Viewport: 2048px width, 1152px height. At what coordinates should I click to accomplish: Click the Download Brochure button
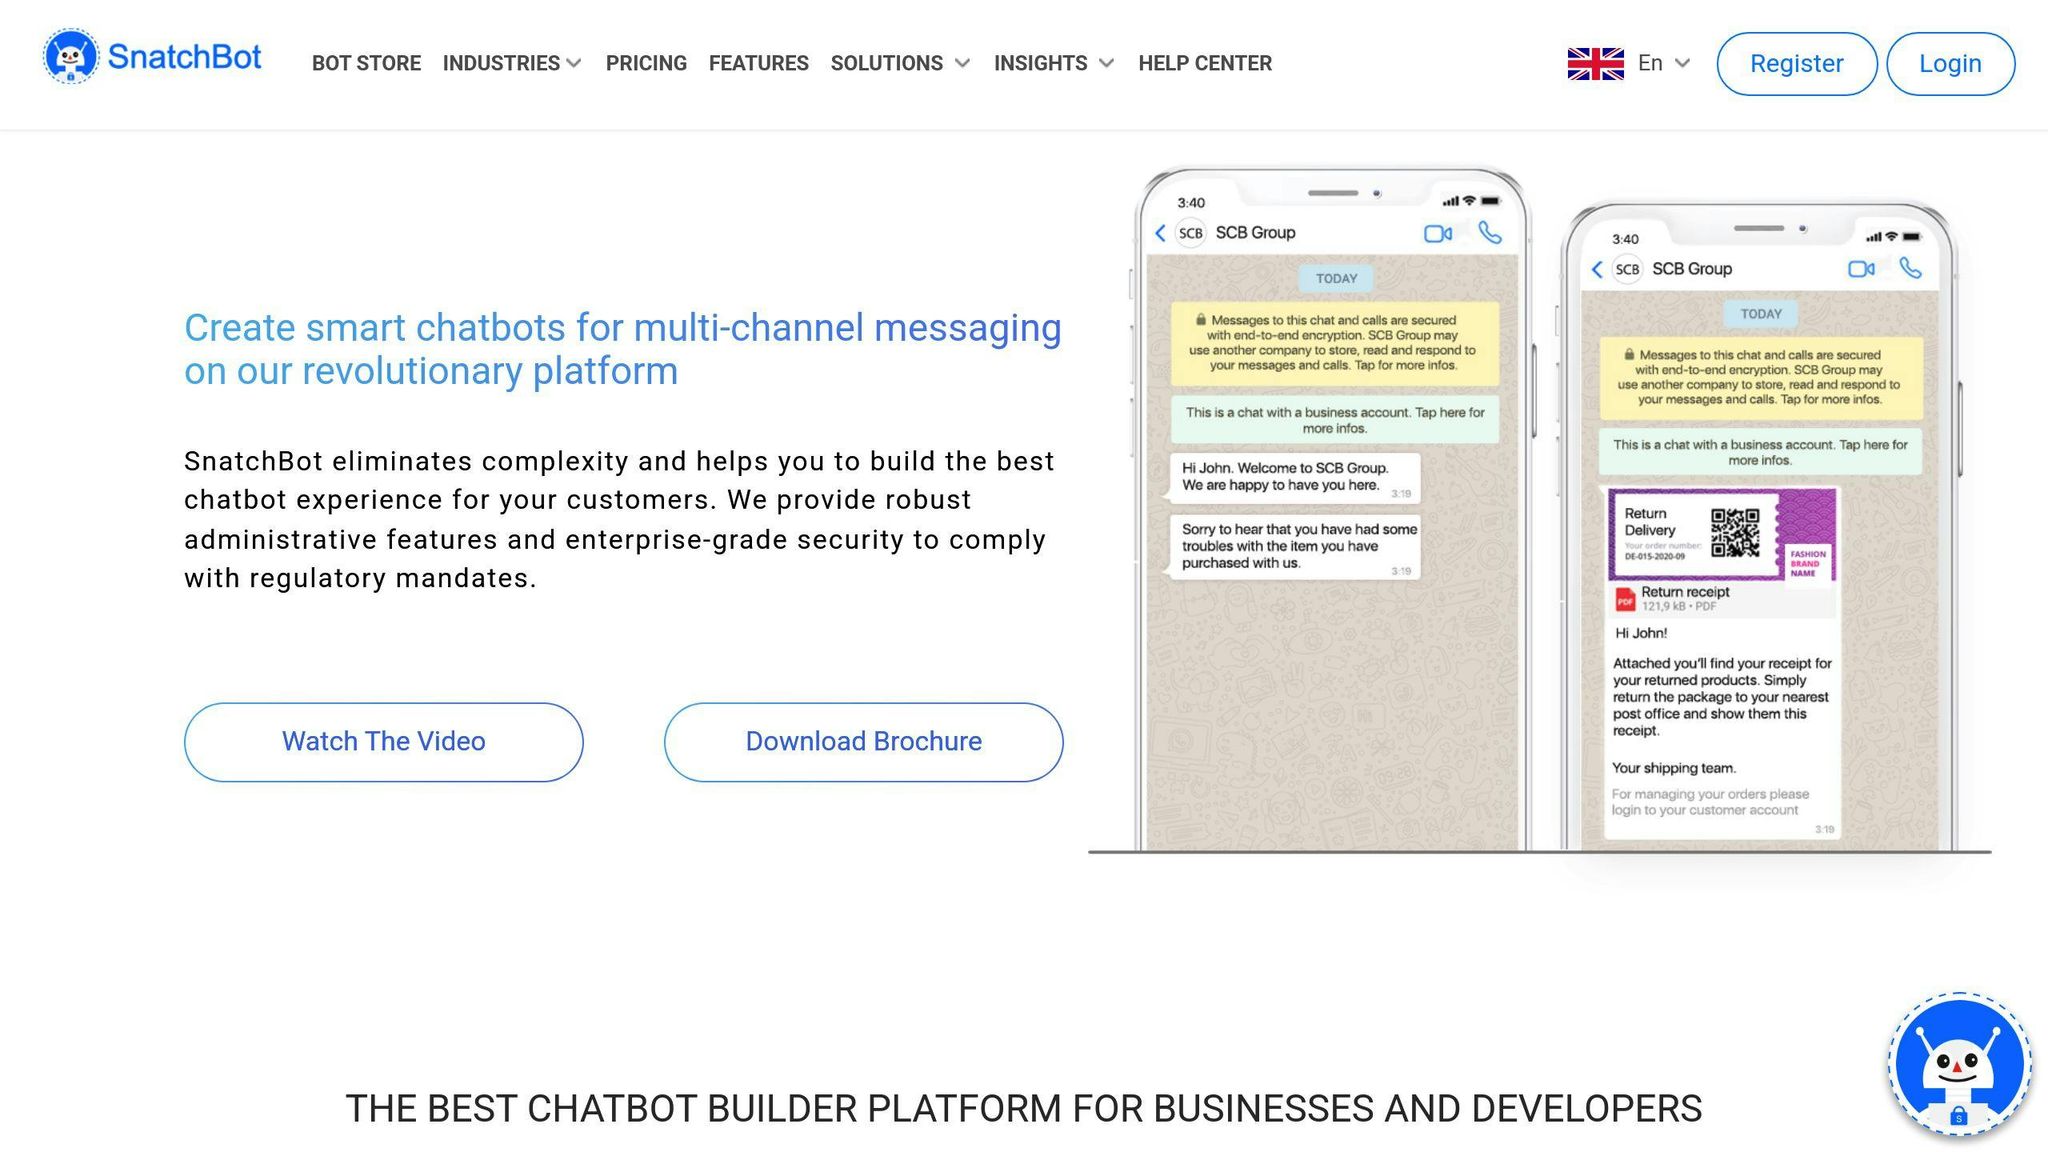(863, 741)
